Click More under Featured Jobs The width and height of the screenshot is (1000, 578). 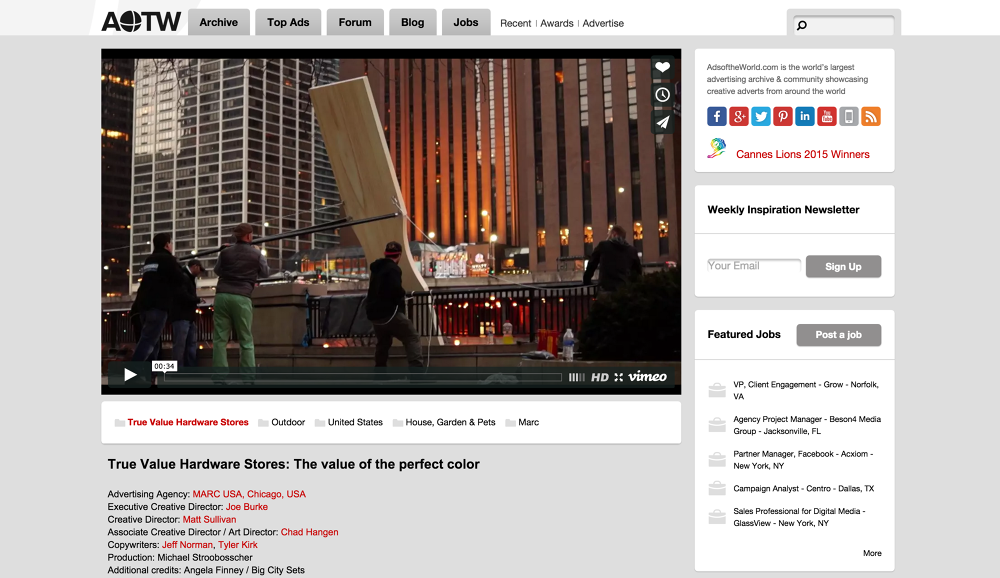point(872,553)
